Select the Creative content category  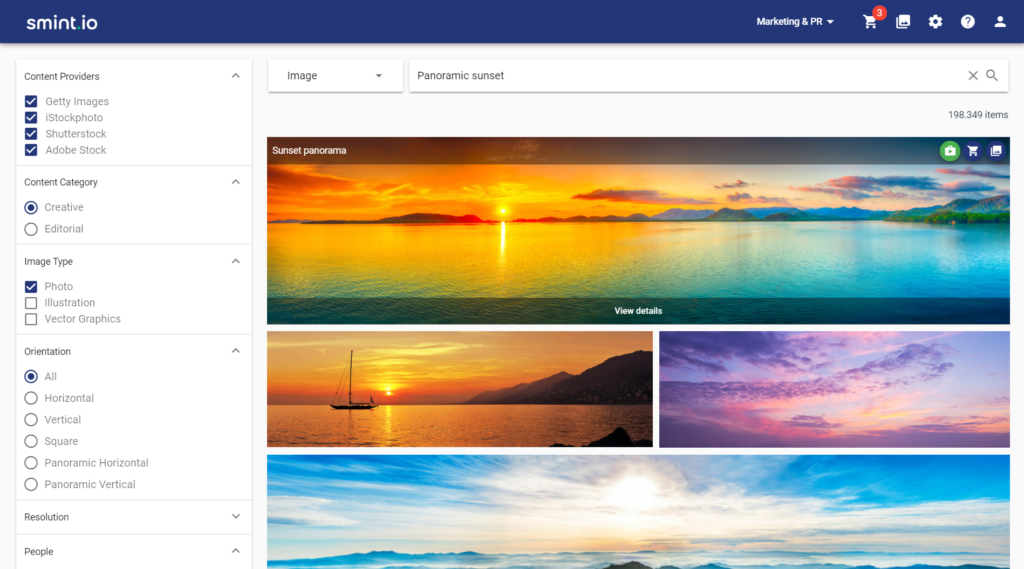tap(31, 208)
